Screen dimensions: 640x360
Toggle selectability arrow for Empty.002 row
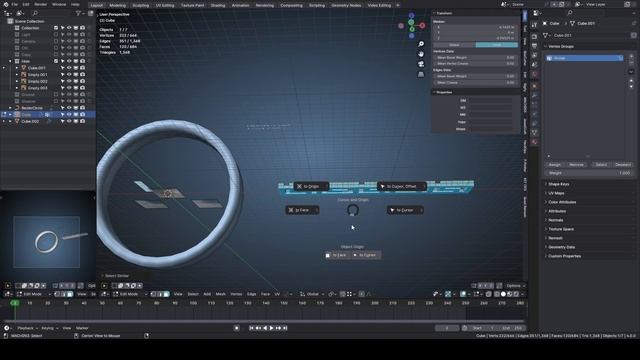62,81
